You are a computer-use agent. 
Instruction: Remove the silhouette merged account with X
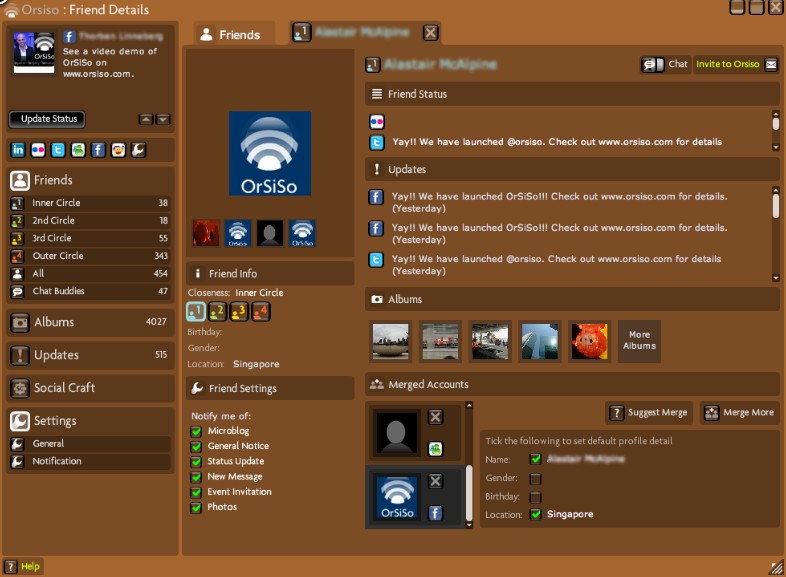tap(436, 417)
